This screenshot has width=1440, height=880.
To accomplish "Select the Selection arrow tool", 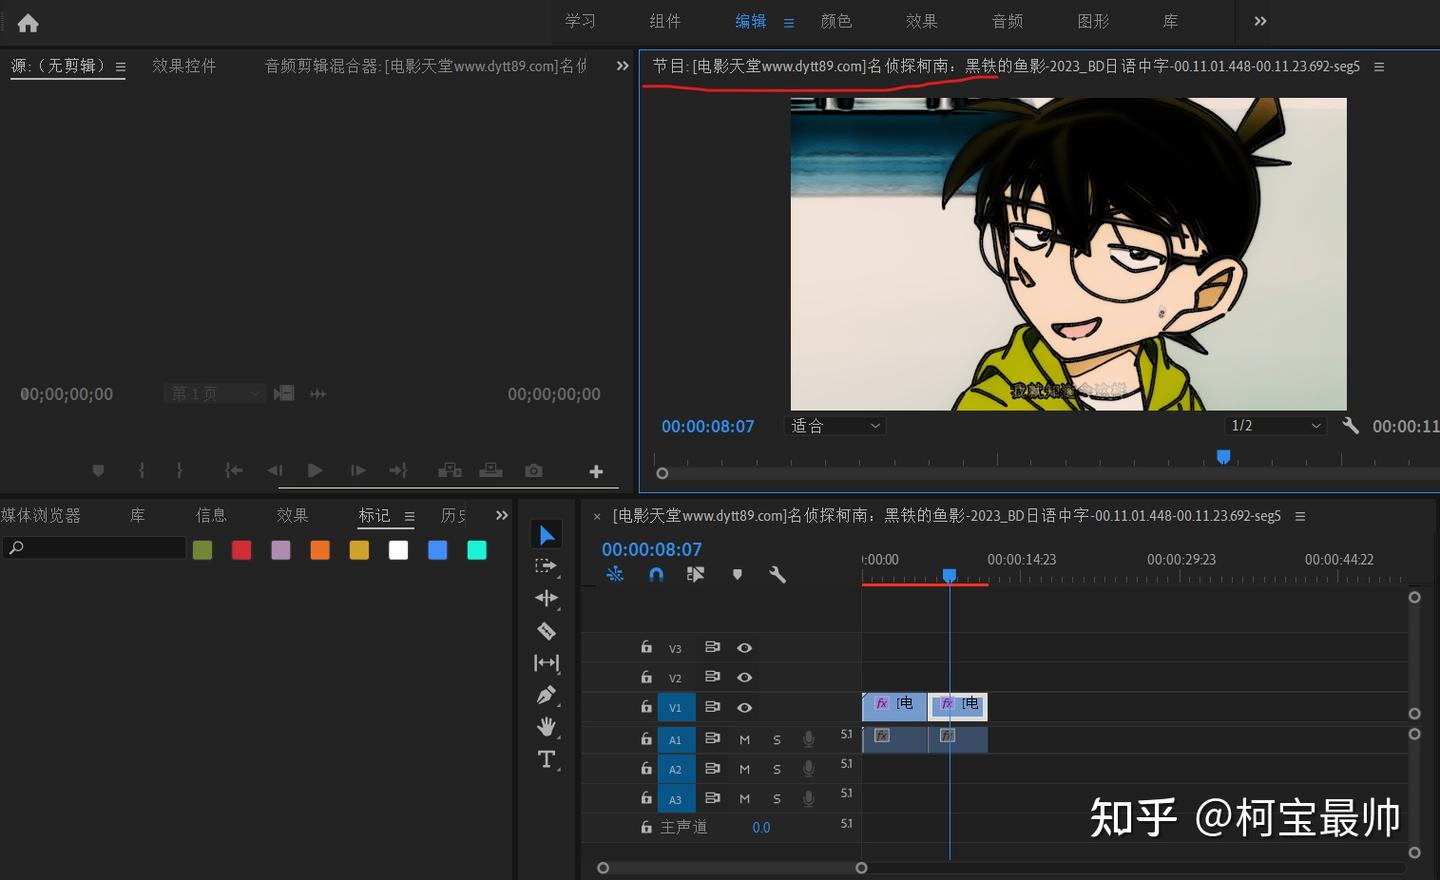I will coord(547,535).
